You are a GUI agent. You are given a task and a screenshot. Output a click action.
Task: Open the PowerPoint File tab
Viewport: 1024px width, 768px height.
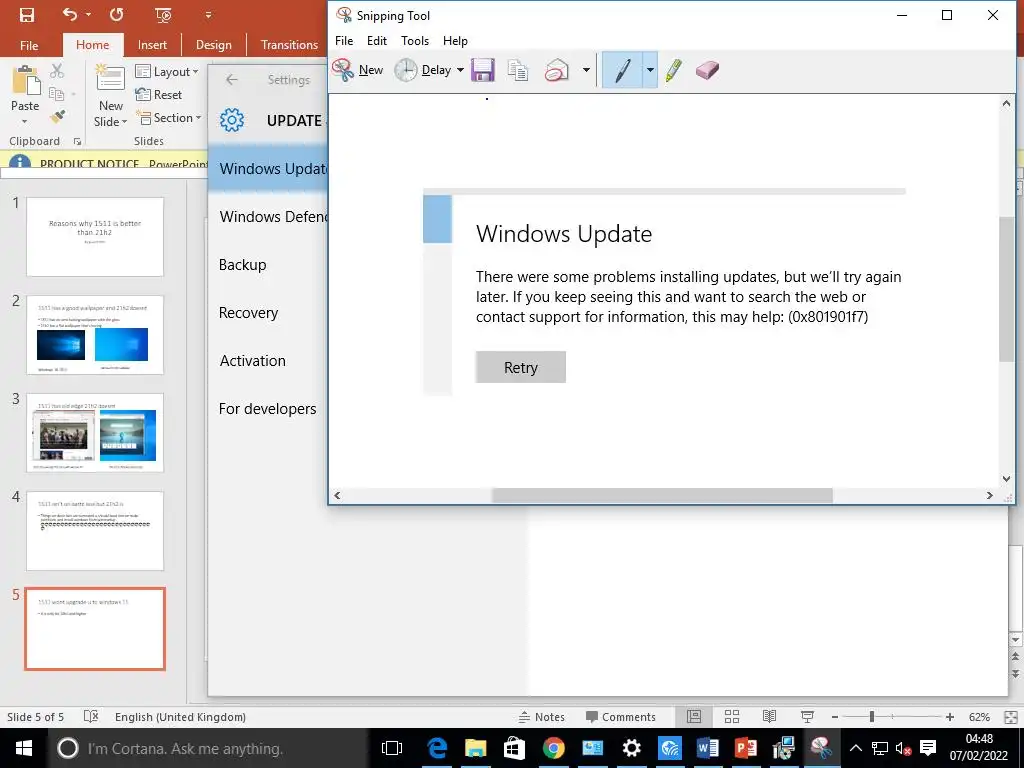pos(29,45)
